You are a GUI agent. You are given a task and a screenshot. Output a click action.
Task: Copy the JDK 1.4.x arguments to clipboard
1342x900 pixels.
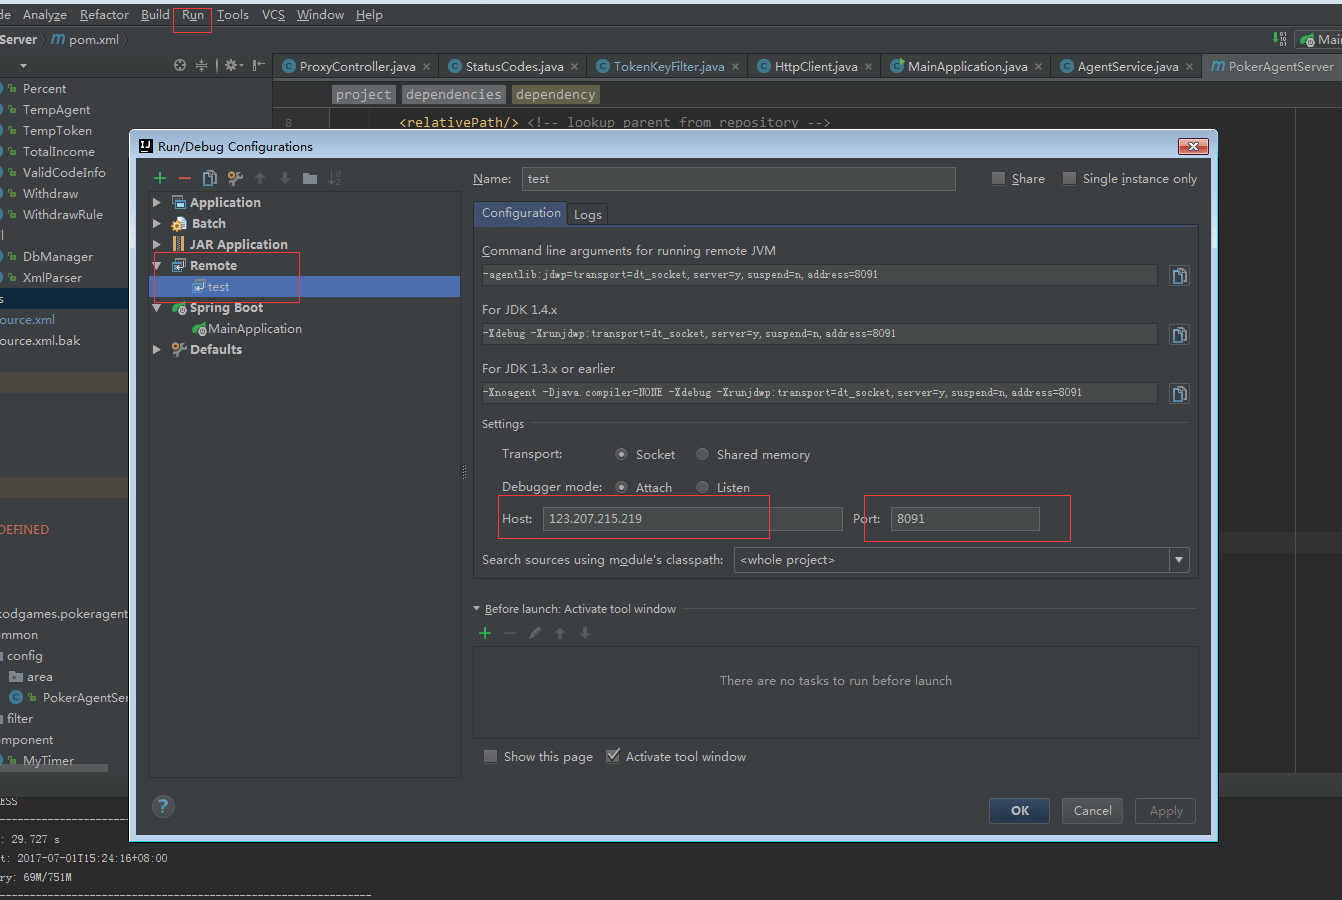[1180, 334]
